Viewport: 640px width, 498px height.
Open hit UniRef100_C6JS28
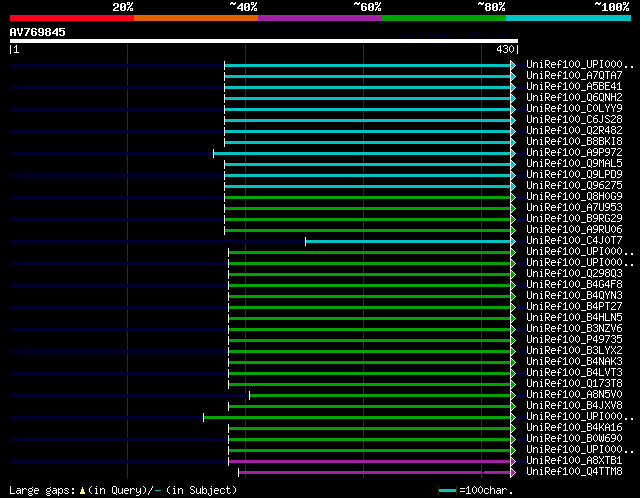(574, 120)
